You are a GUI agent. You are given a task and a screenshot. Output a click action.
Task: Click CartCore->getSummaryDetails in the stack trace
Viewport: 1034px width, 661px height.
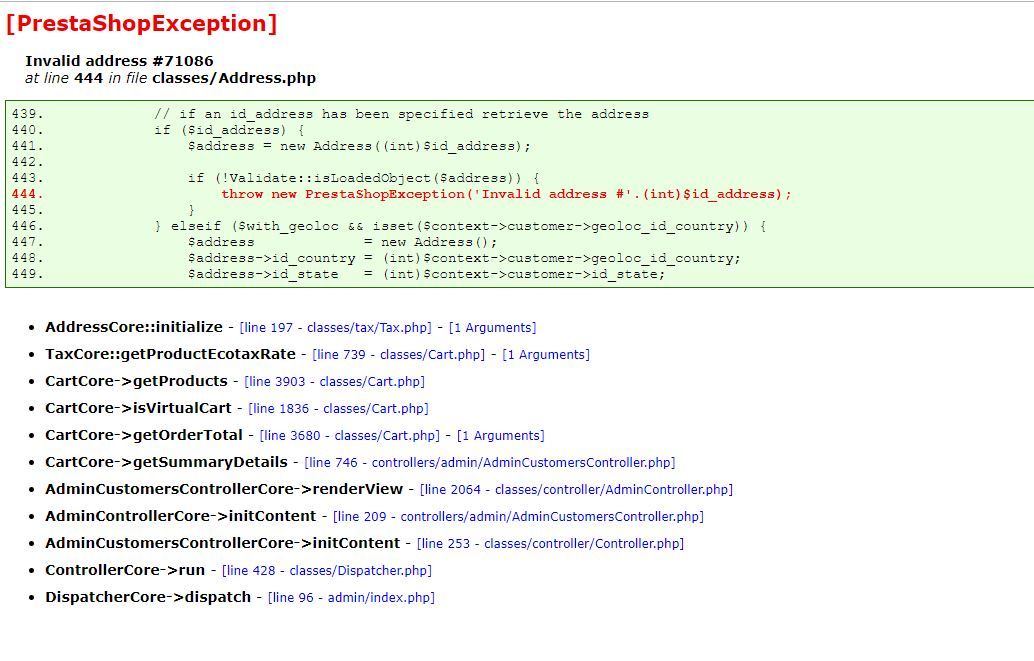coord(166,463)
